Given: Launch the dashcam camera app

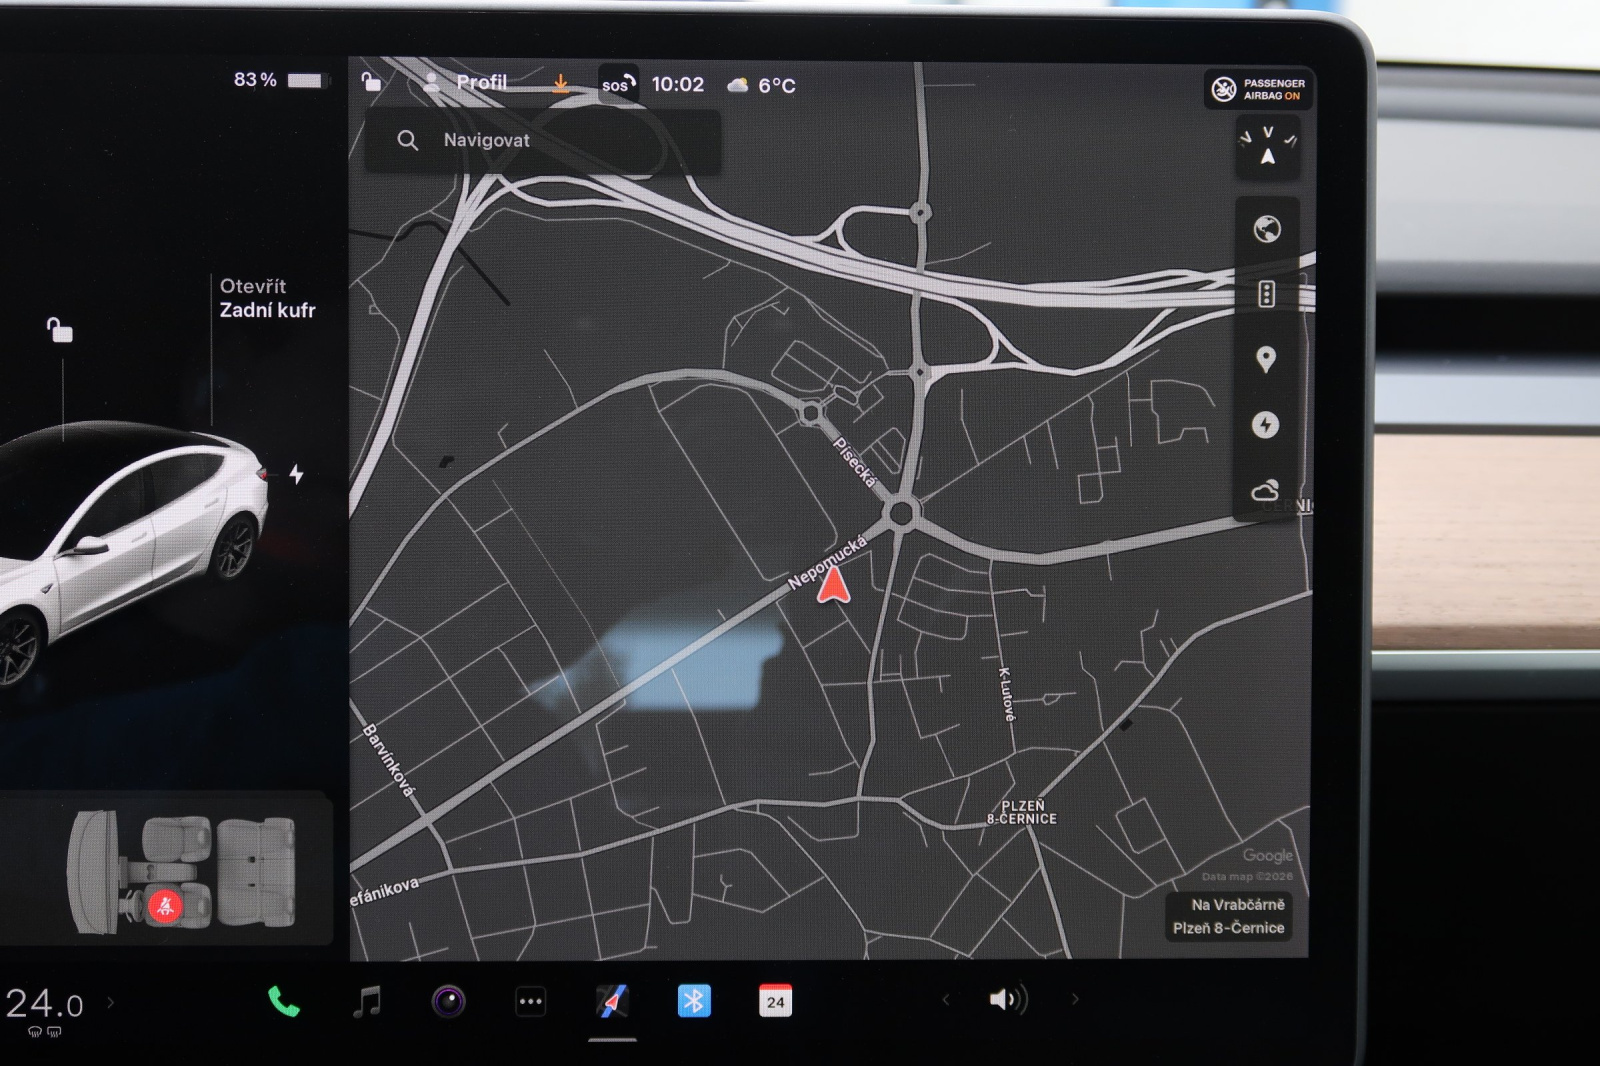Looking at the screenshot, I should click(448, 1001).
